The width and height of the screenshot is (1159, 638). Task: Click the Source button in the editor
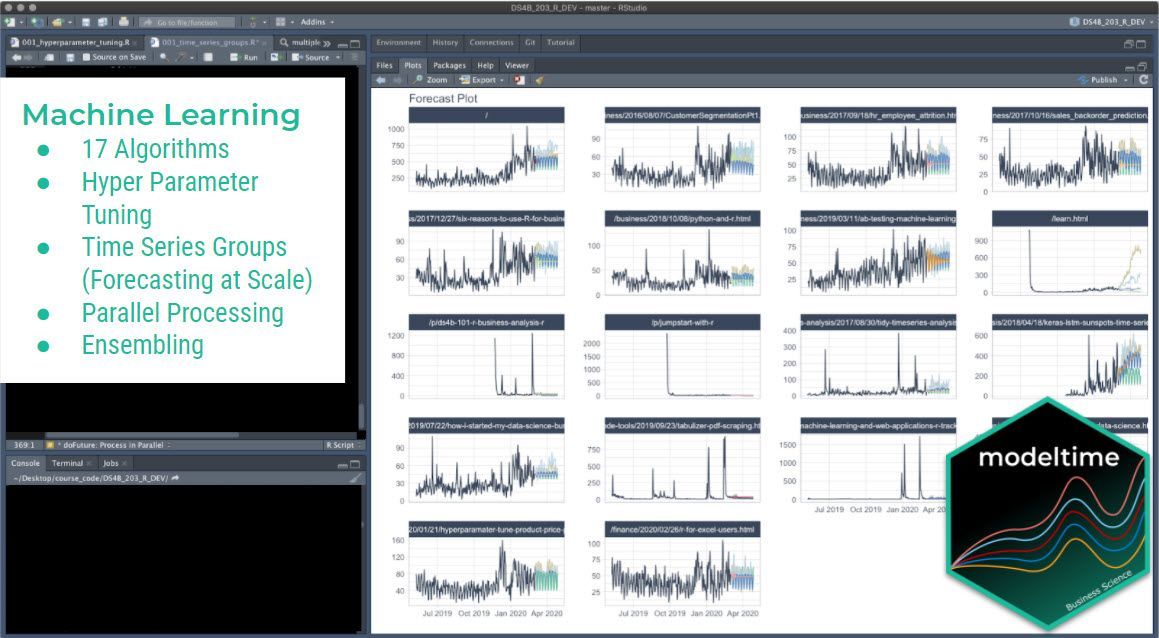[311, 57]
